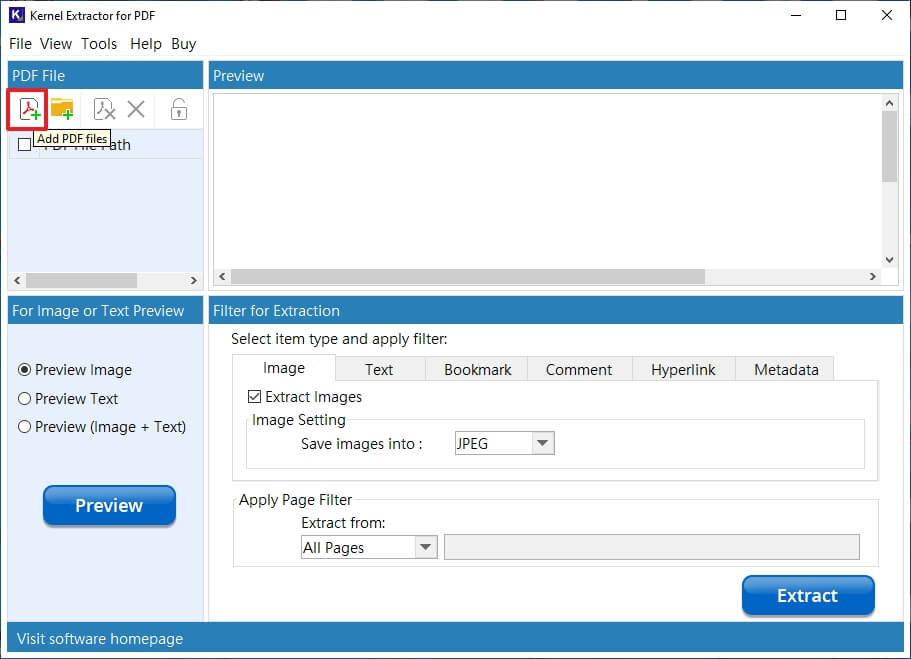The width and height of the screenshot is (911, 659).
Task: Uncheck the Extract Images checkbox
Action: tap(254, 397)
